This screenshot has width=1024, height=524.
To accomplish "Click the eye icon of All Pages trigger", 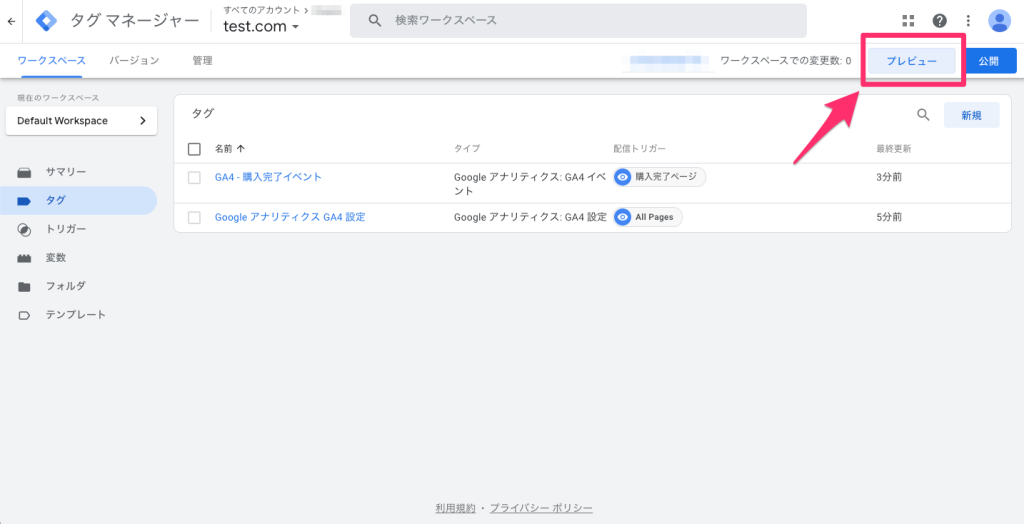I will pyautogui.click(x=623, y=217).
